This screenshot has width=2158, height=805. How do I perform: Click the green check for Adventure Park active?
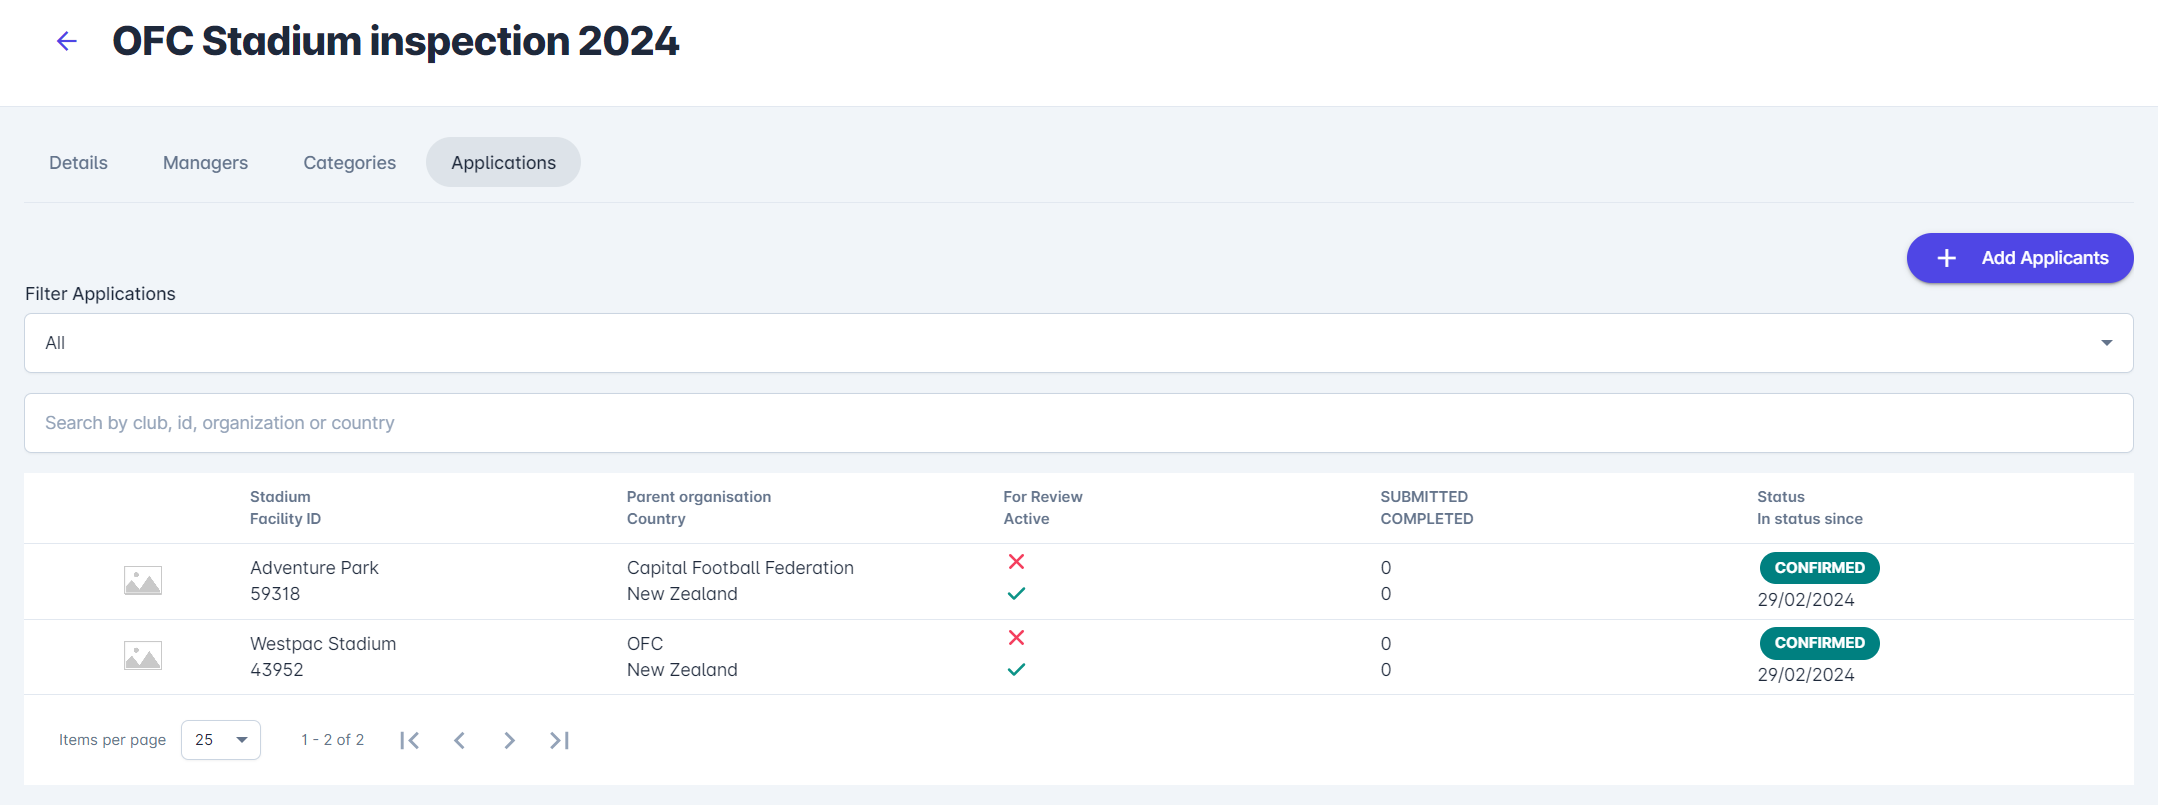(x=1016, y=594)
